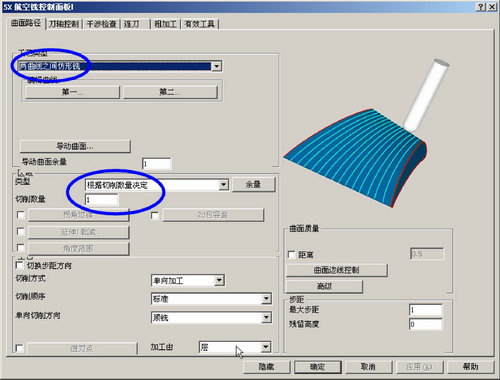Click the 导动曲面 button
This screenshot has height=380, width=500.
pos(75,146)
